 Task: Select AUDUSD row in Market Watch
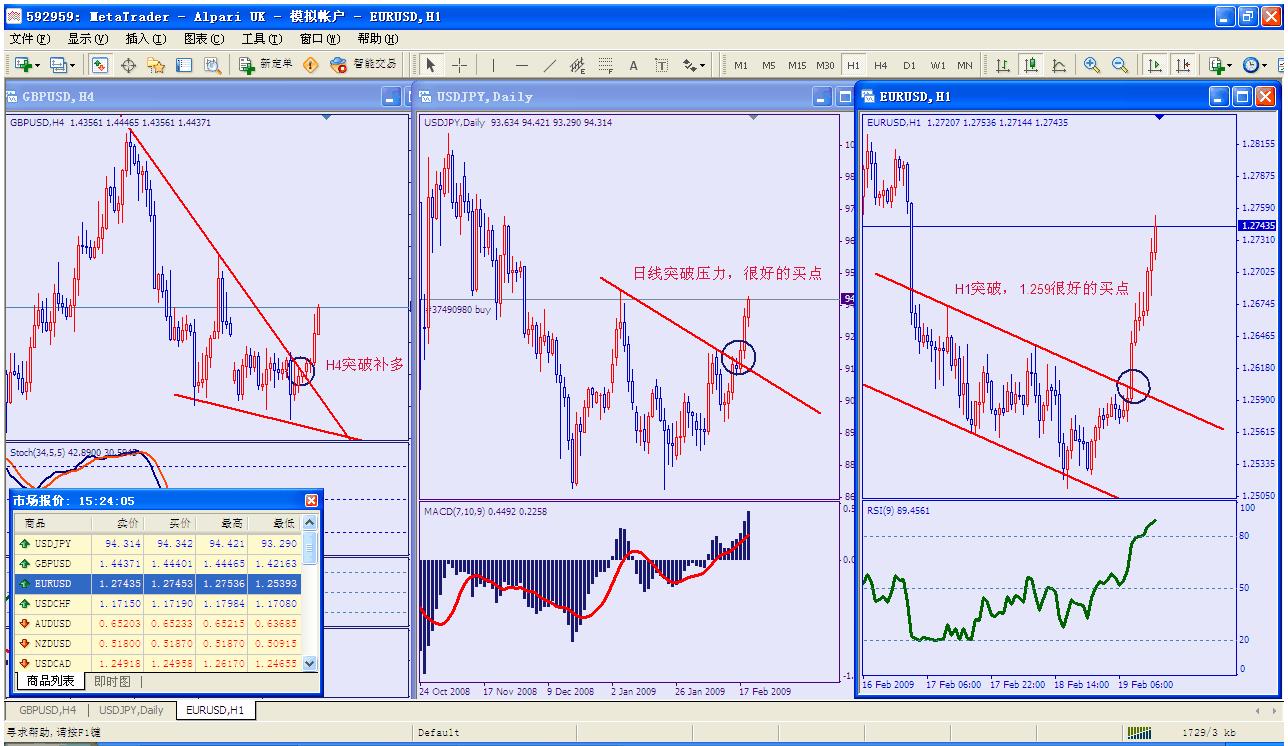tap(157, 624)
